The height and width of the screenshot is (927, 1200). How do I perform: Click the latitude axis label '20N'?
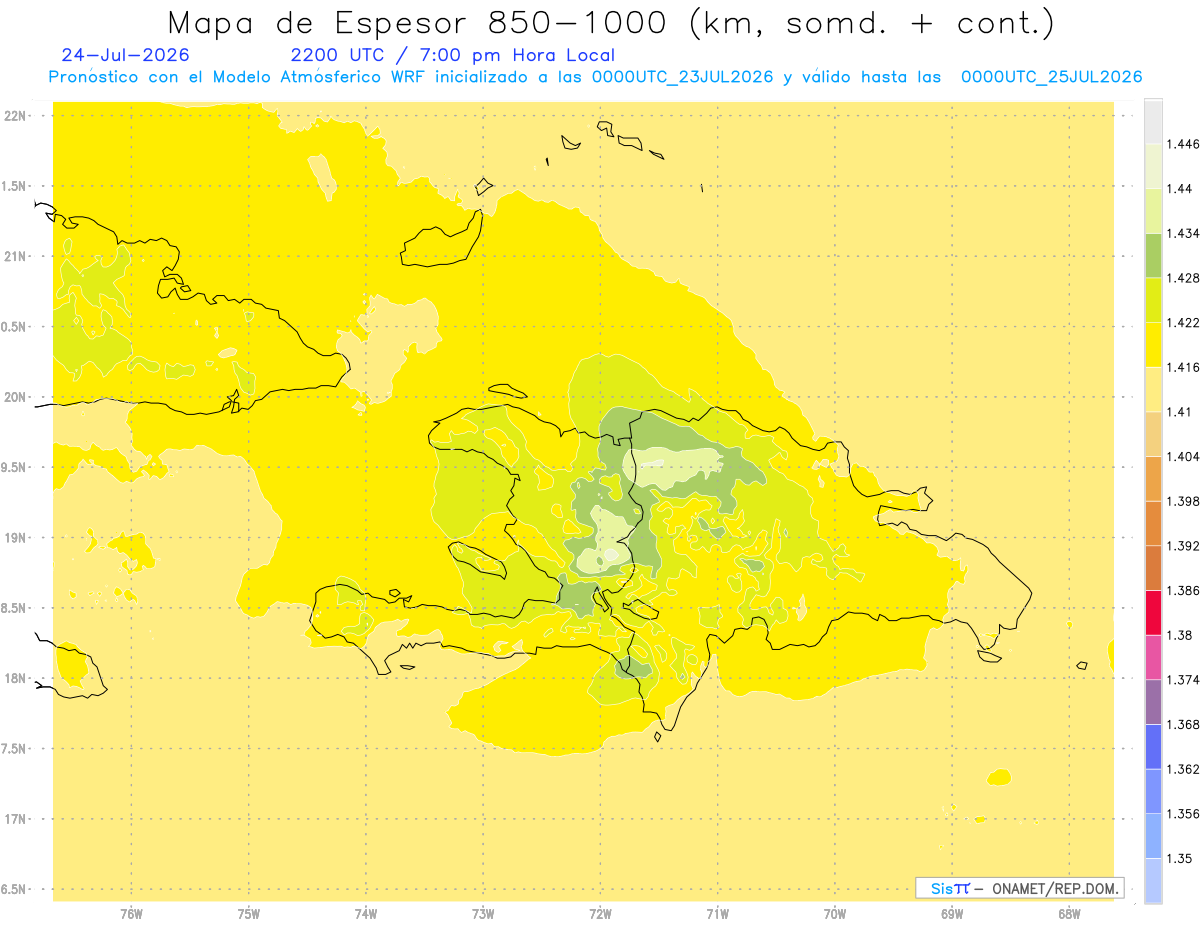point(16,397)
